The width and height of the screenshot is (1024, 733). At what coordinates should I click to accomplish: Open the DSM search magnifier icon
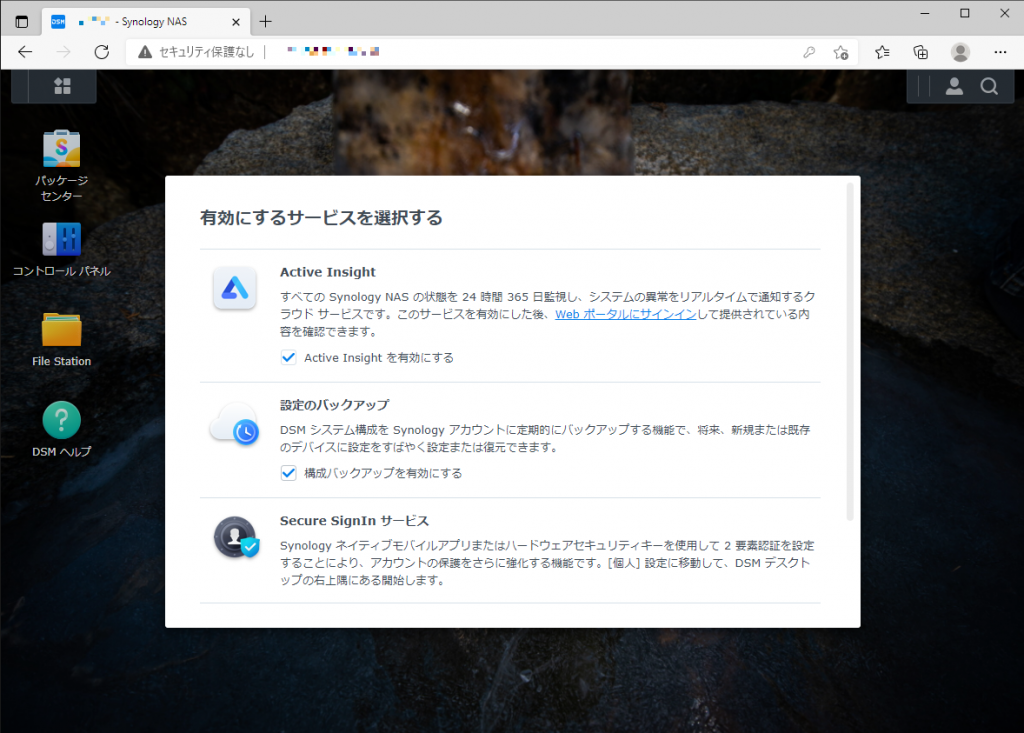point(989,86)
